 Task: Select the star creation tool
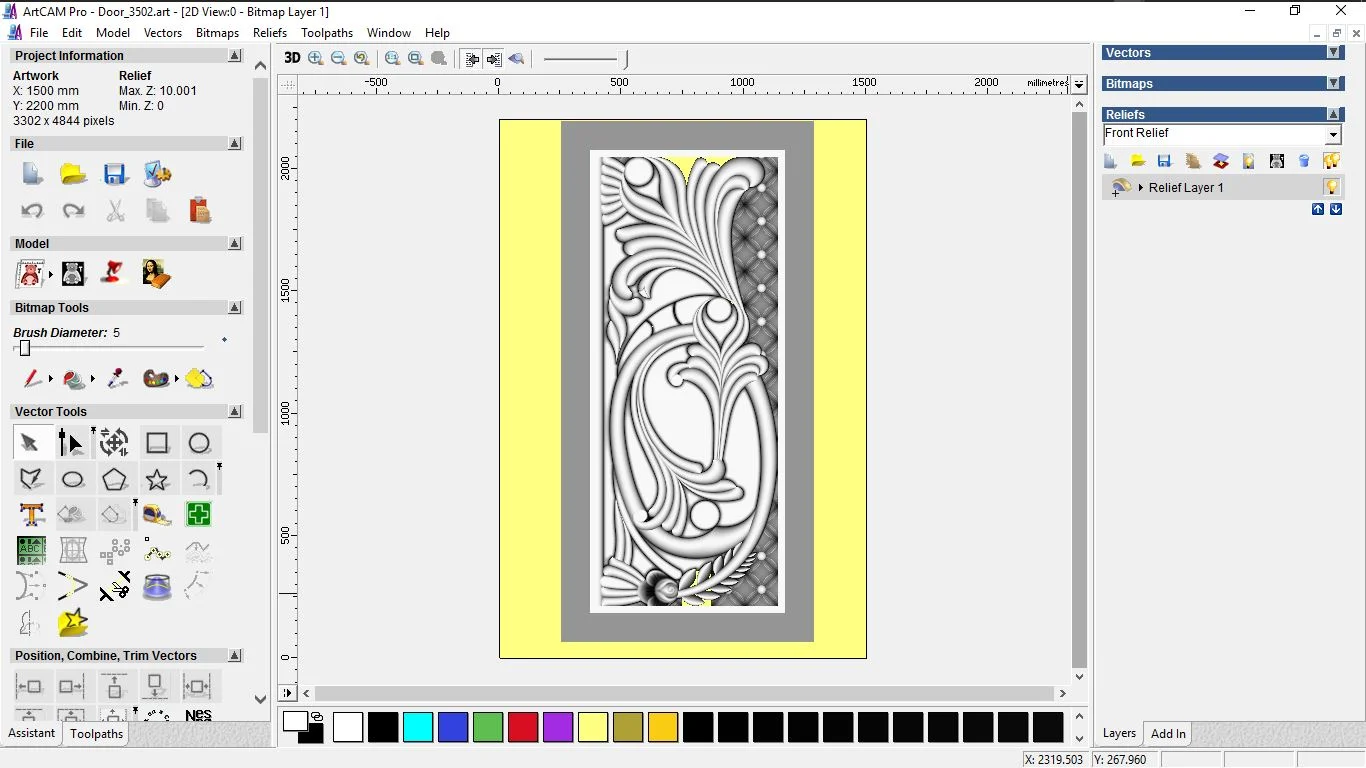click(x=157, y=478)
